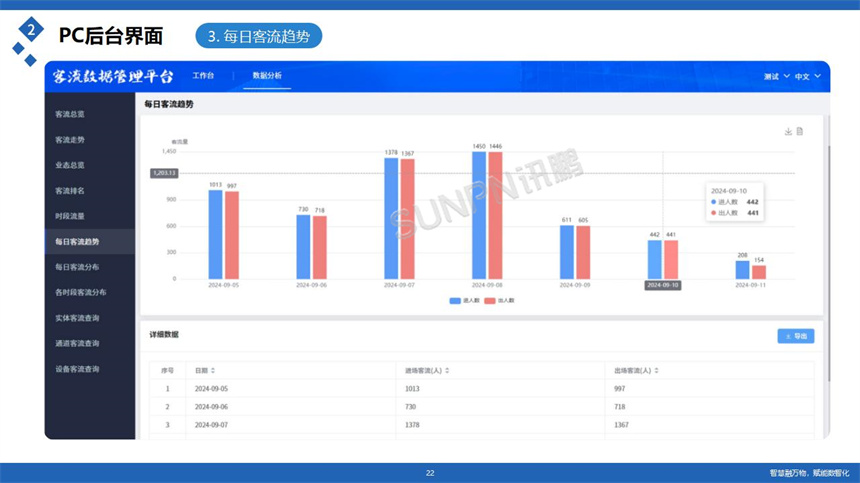
Task: Switch to the 数据分析 tab
Action: click(x=267, y=76)
